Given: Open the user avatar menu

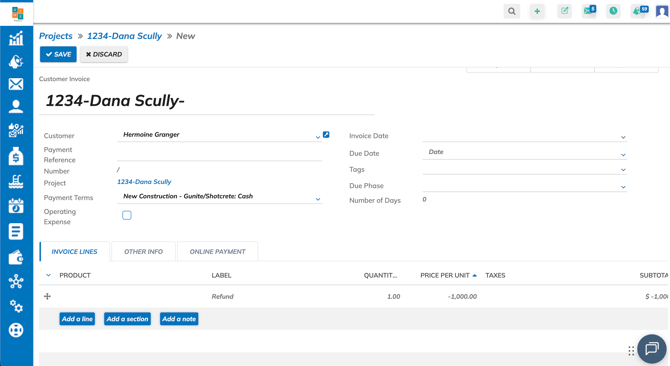Looking at the screenshot, I should coord(662,11).
